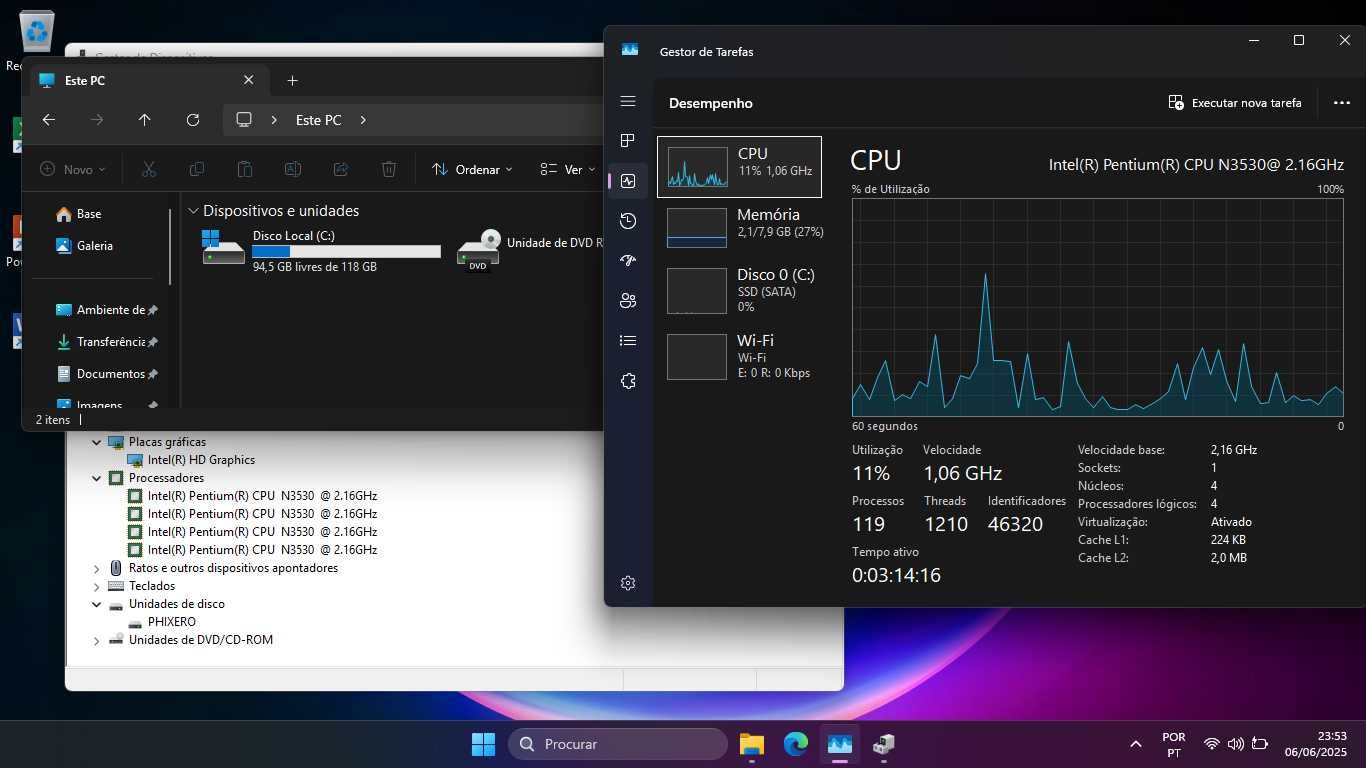Screen dimensions: 1366x768
Task: Click the Share icon in Explorer toolbar
Action: point(341,170)
